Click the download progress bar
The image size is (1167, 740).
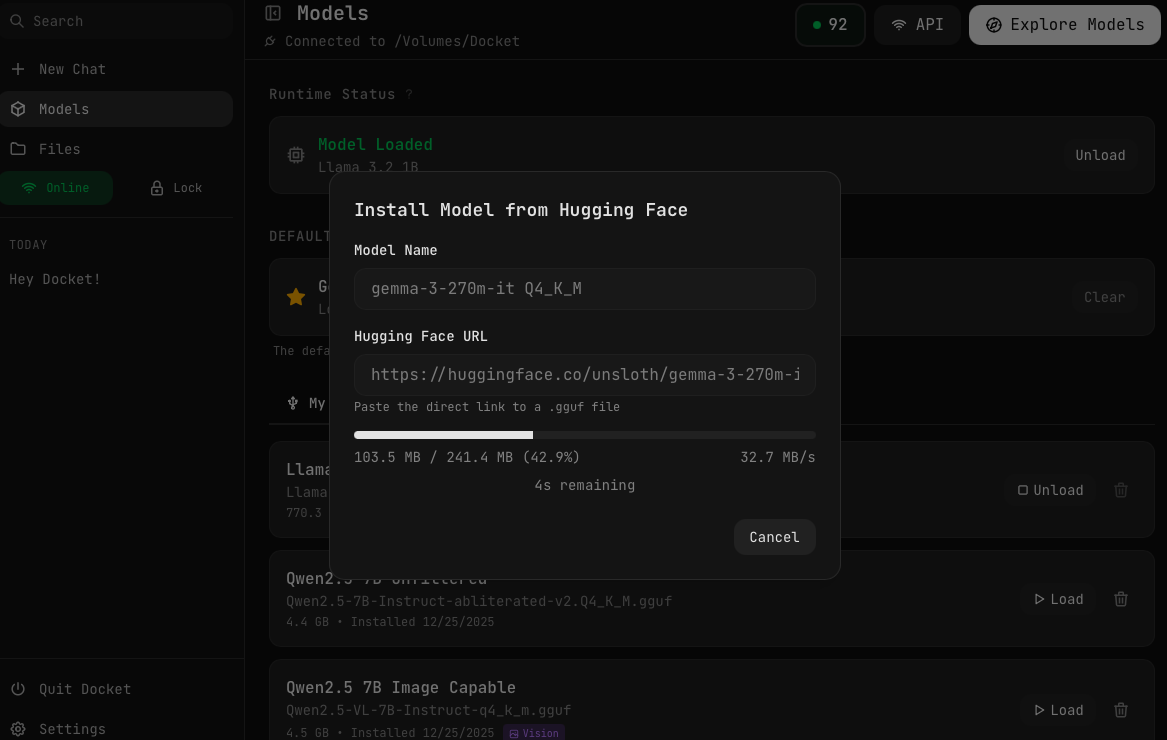[x=584, y=435]
